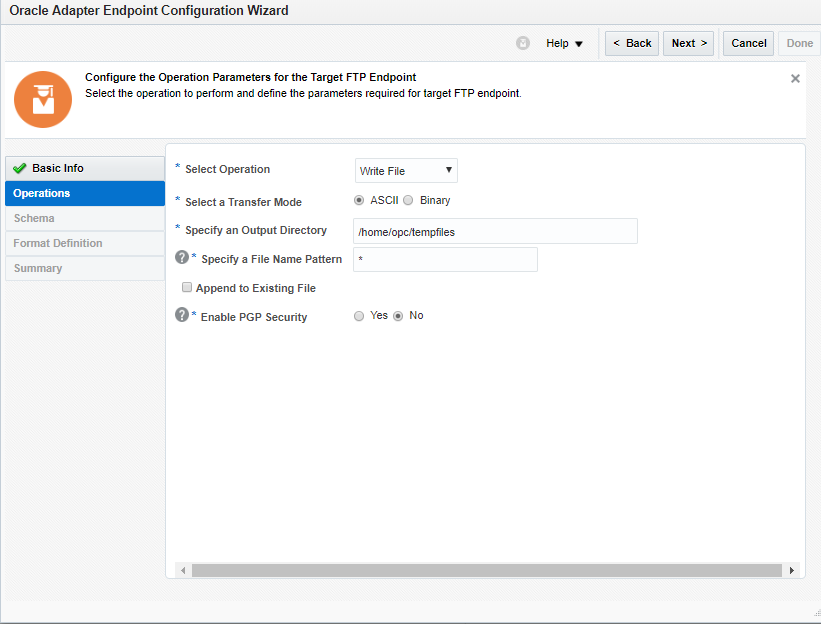821x624 pixels.
Task: Click the Next button
Action: pos(688,43)
